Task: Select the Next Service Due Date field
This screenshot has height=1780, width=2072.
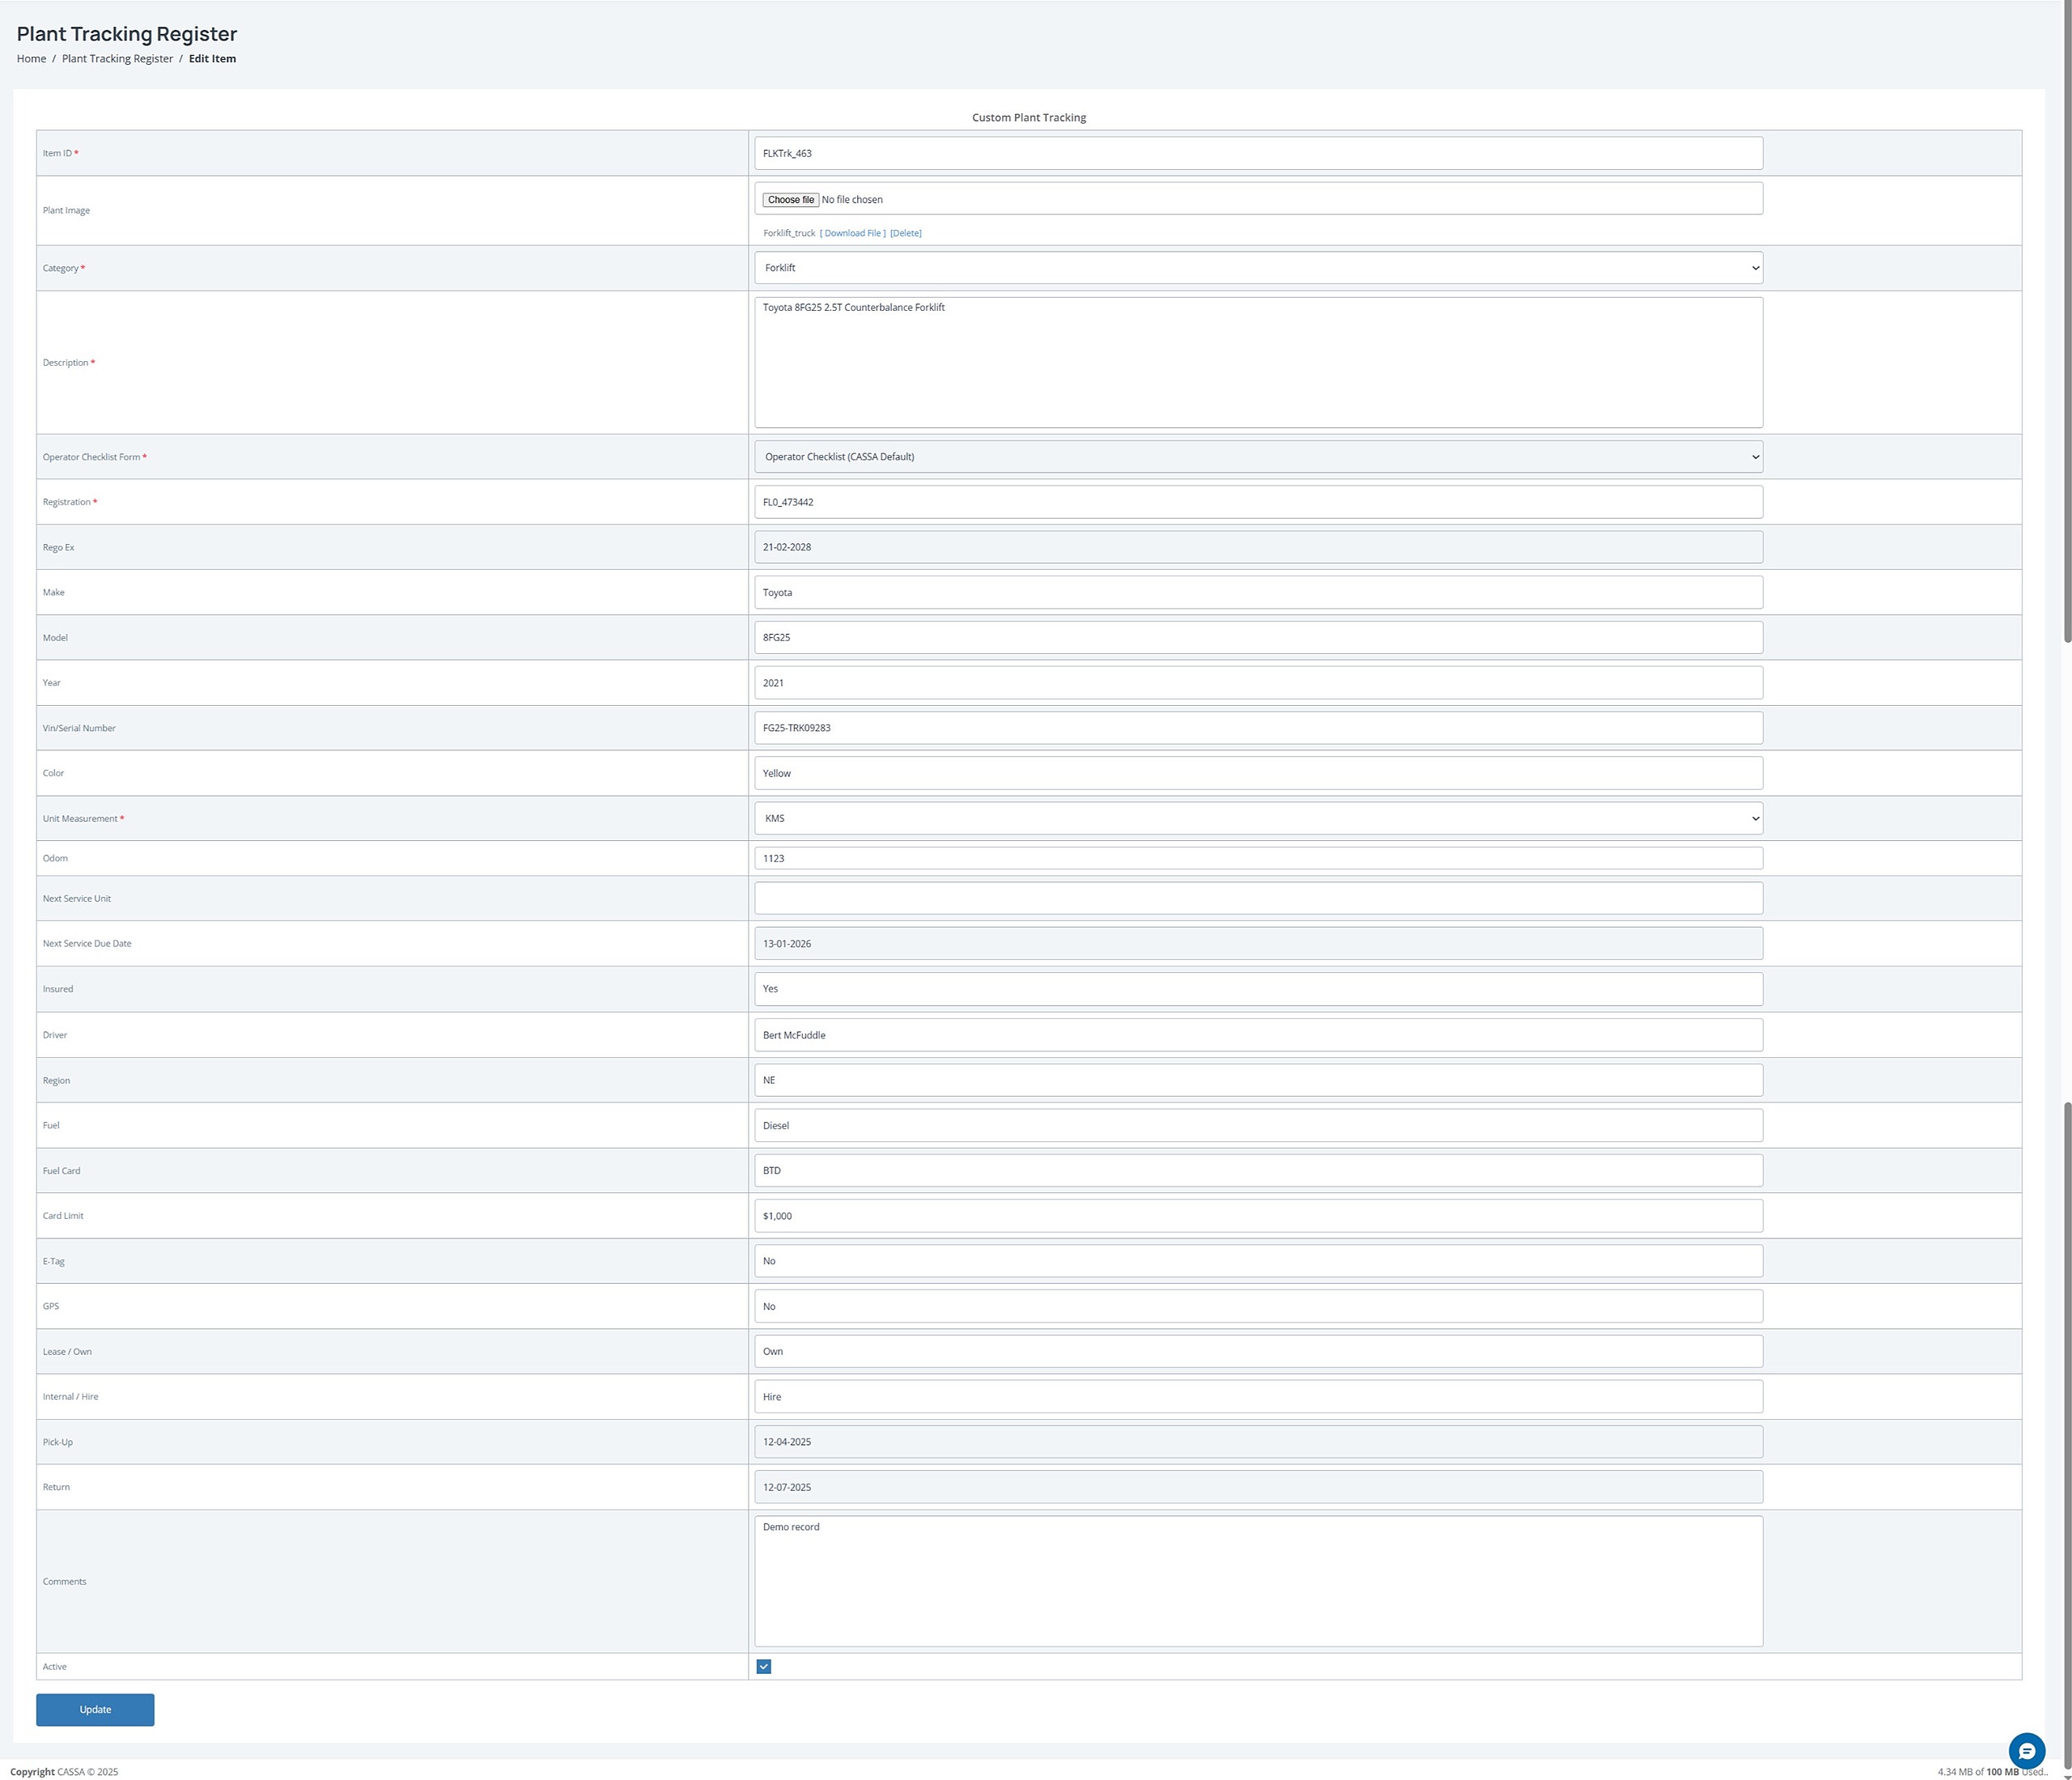Action: click(x=1257, y=943)
